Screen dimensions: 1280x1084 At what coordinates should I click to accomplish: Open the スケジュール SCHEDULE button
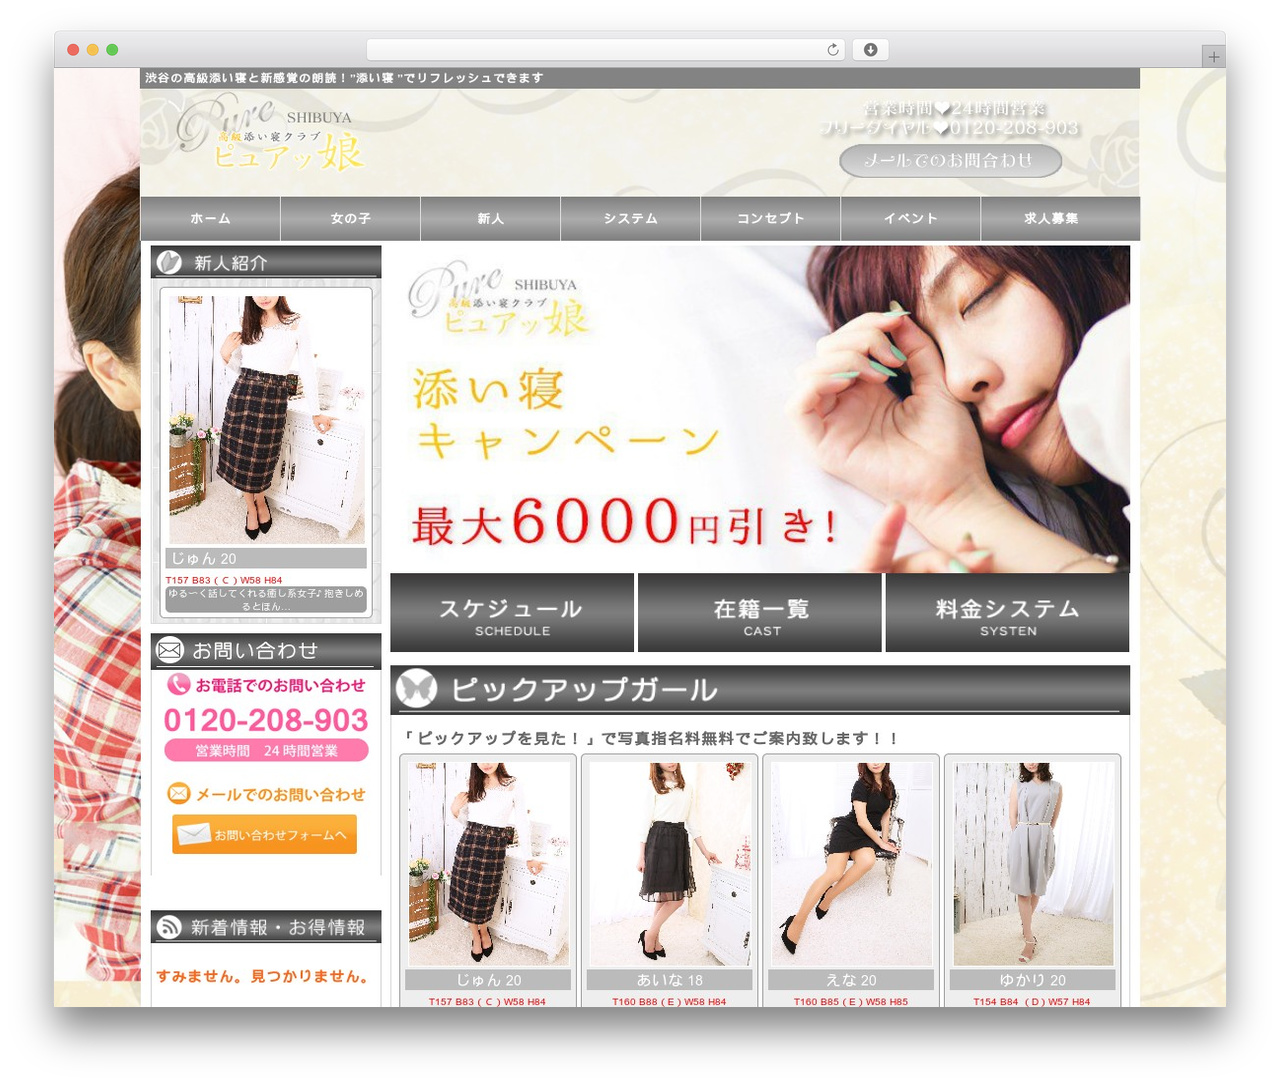(x=512, y=613)
